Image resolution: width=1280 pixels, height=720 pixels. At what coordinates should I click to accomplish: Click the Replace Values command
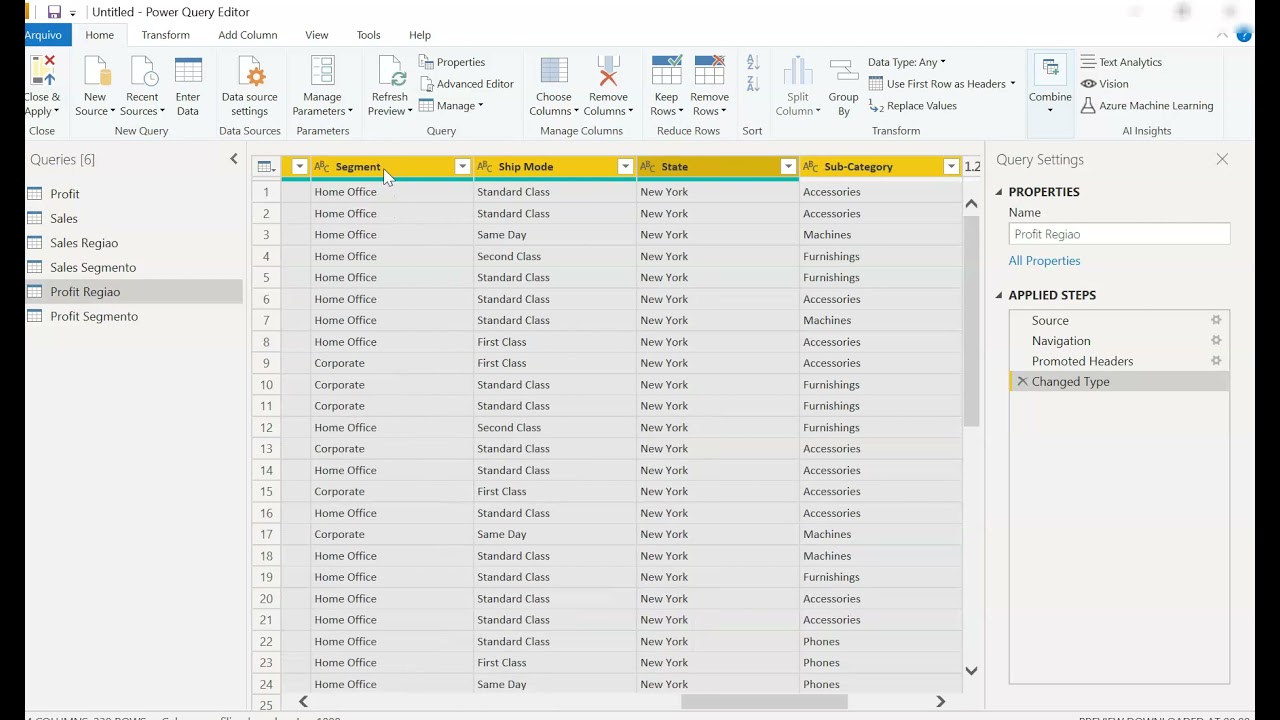[913, 106]
